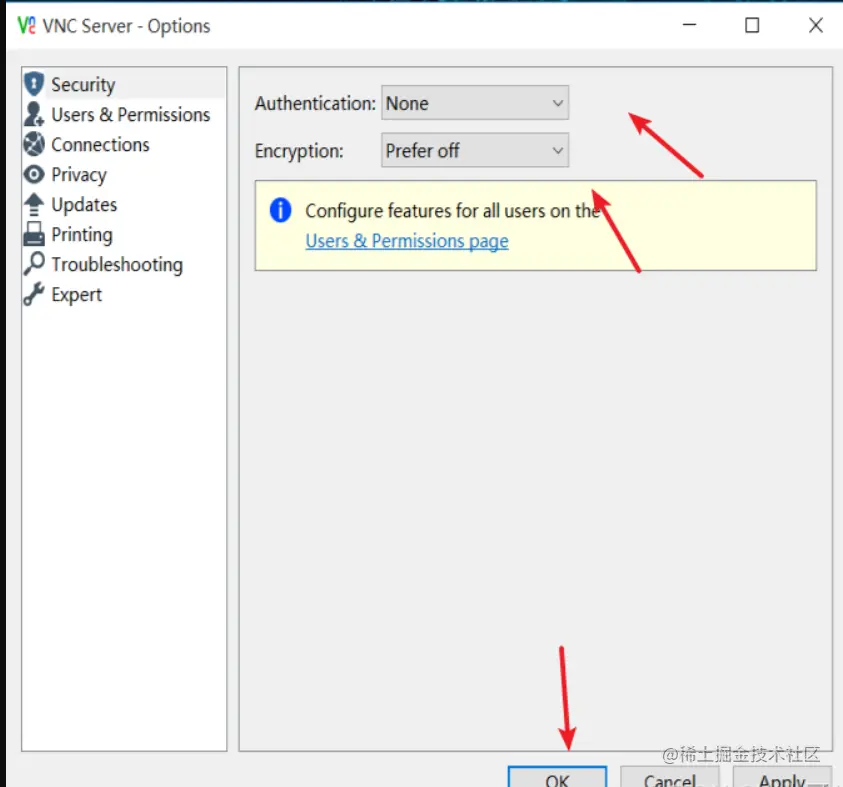Viewport: 843px width, 787px height.
Task: Maximize the VNC Server Options window
Action: click(x=752, y=25)
